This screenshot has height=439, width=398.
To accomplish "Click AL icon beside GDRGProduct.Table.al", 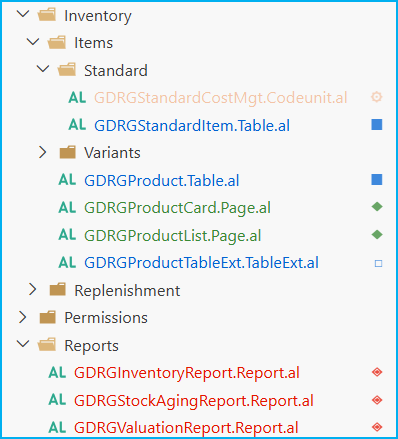I will (x=67, y=180).
